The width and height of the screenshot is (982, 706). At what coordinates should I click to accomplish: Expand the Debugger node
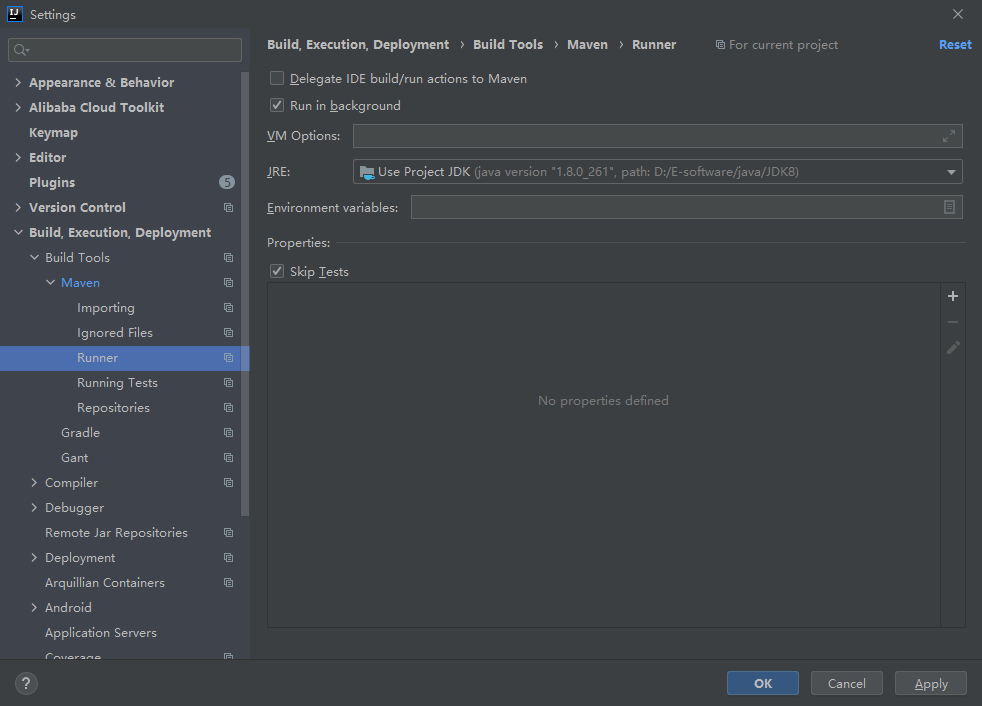coord(34,508)
